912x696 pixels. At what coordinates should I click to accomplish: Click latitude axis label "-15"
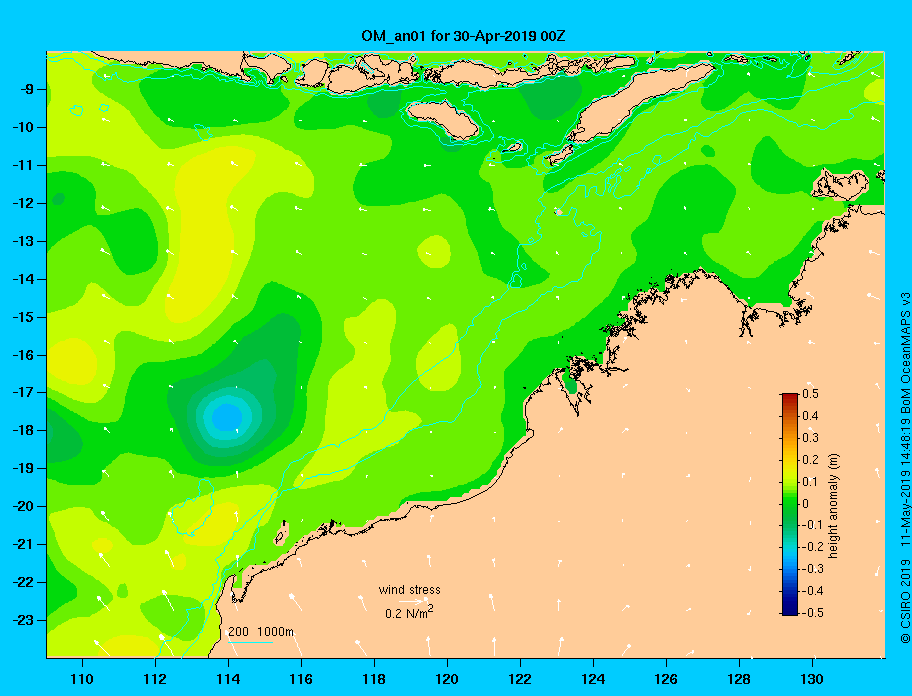point(23,317)
